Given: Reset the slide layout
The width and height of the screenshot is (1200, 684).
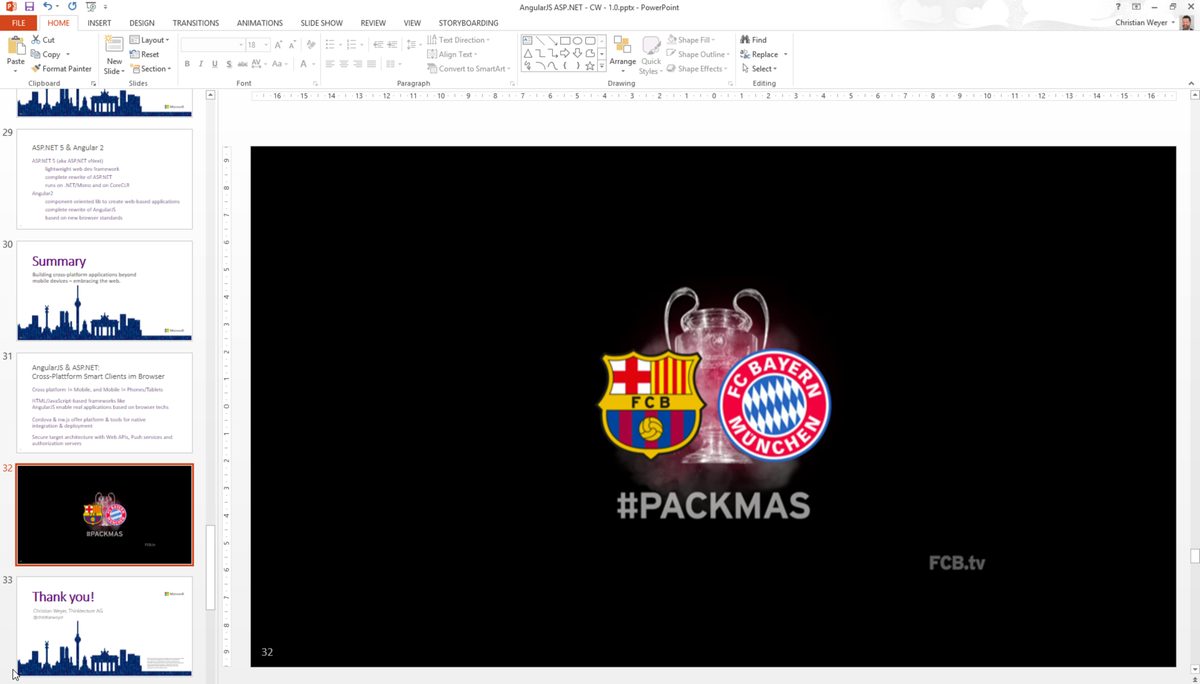Looking at the screenshot, I should 145,55.
